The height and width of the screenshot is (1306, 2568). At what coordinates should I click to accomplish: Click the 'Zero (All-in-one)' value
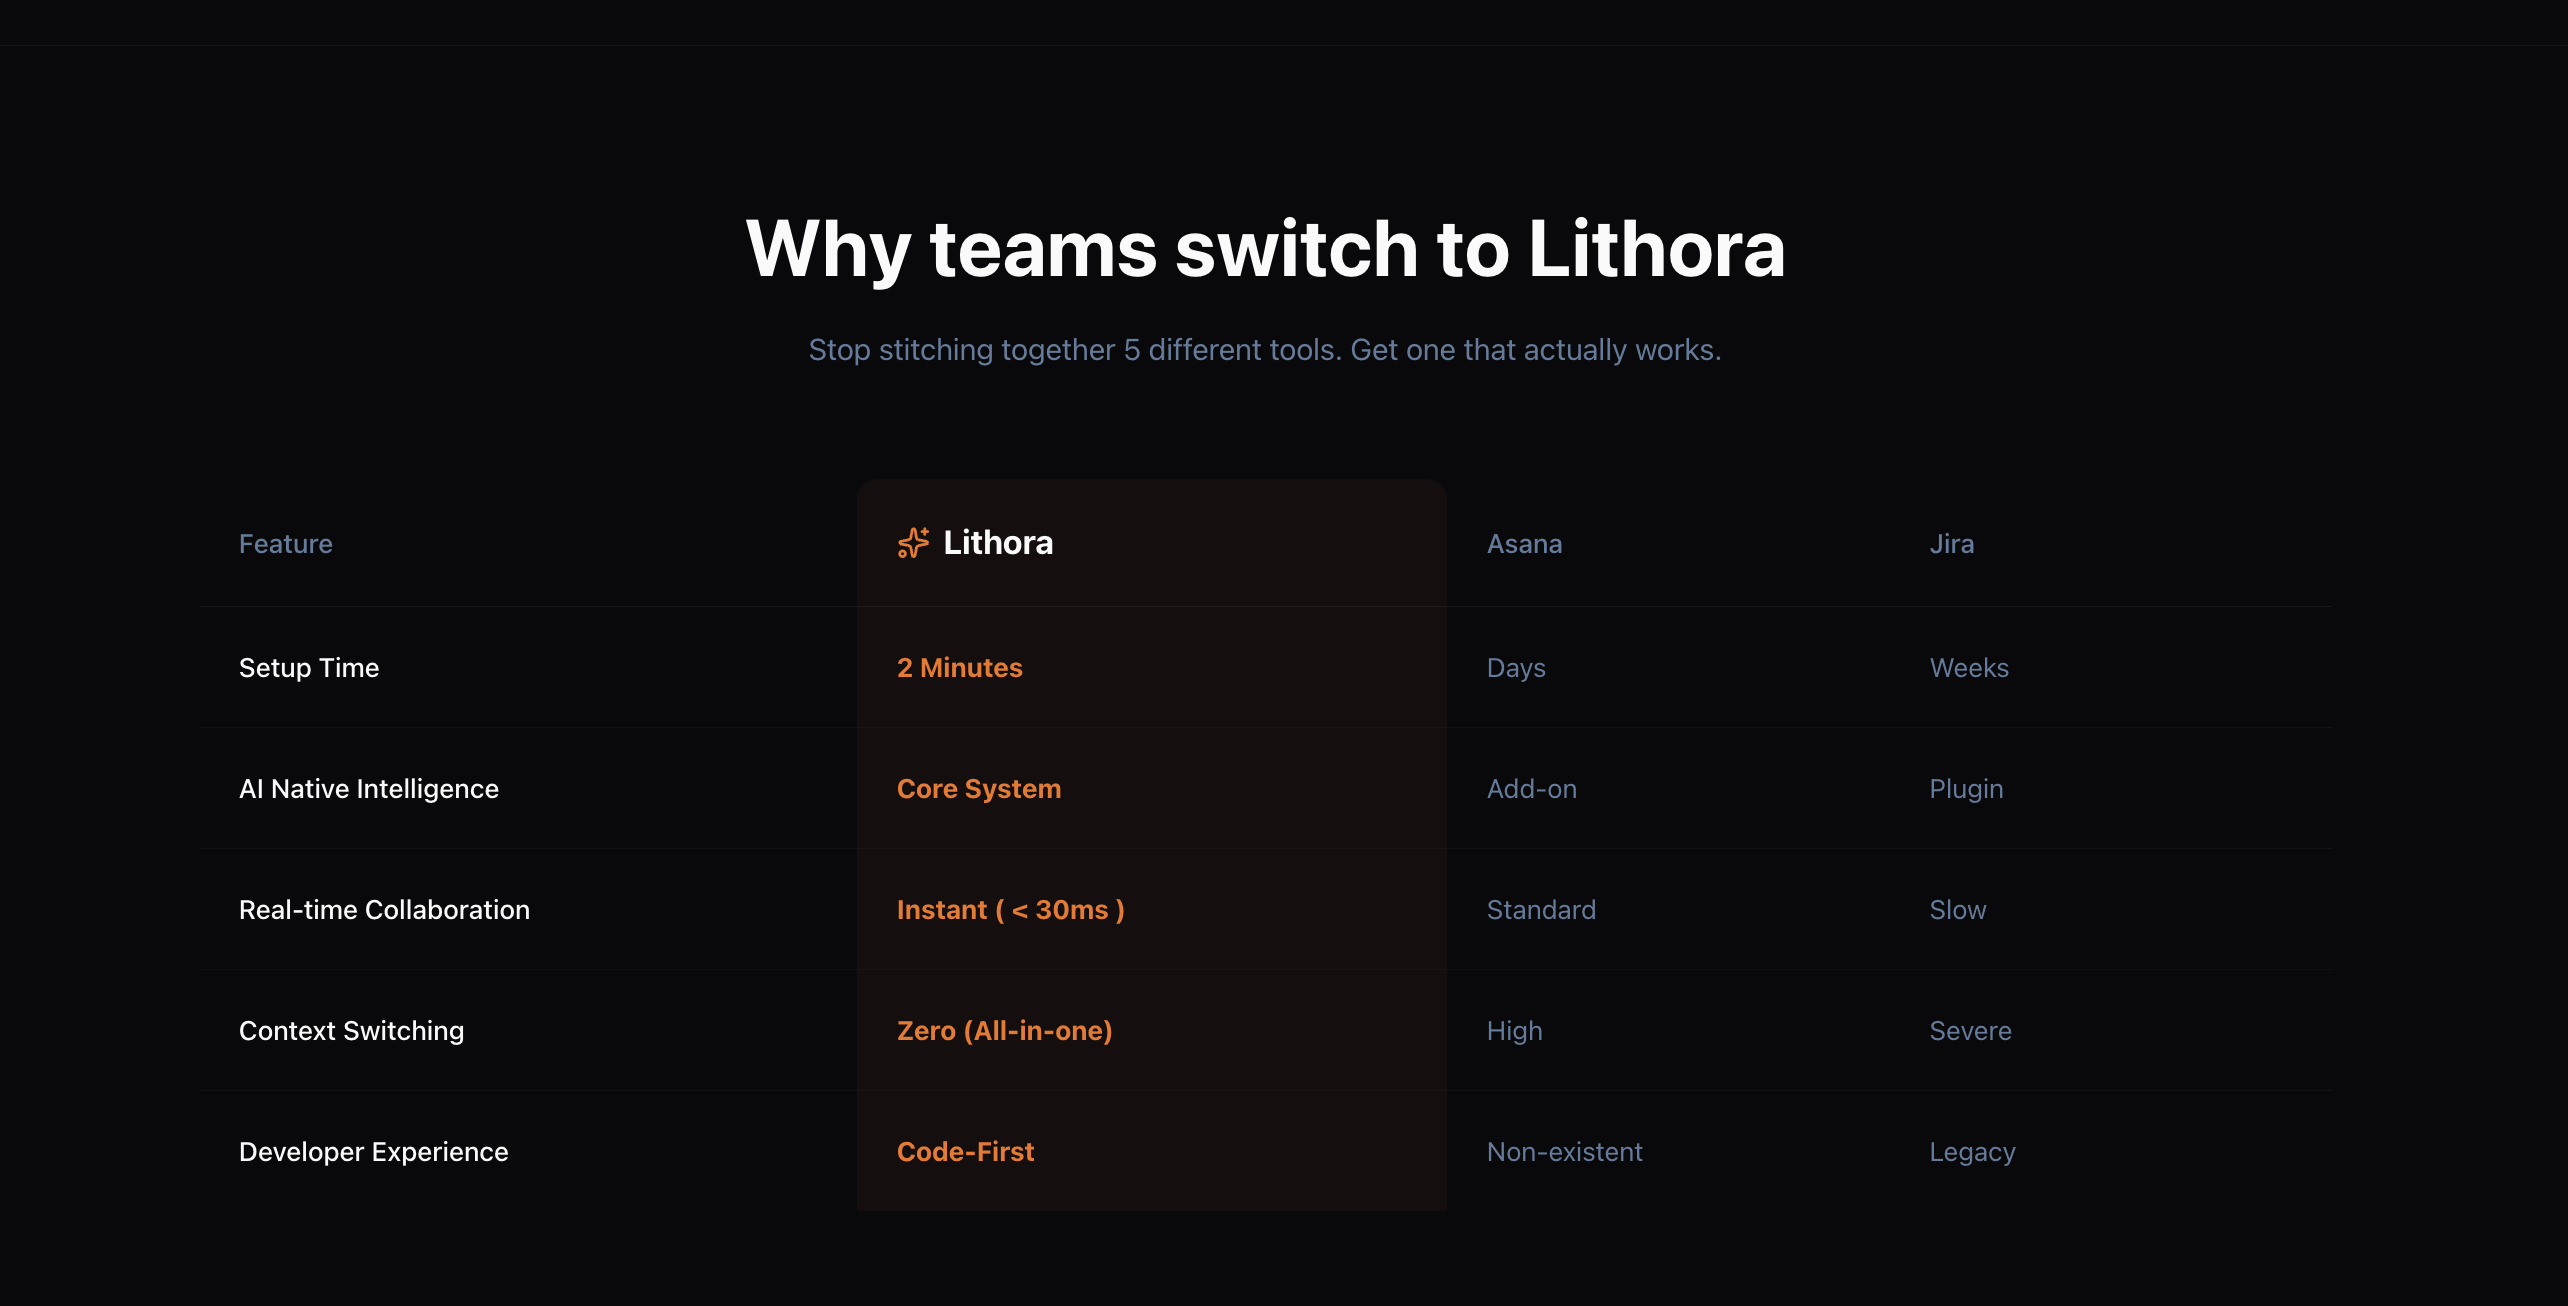(1004, 1030)
